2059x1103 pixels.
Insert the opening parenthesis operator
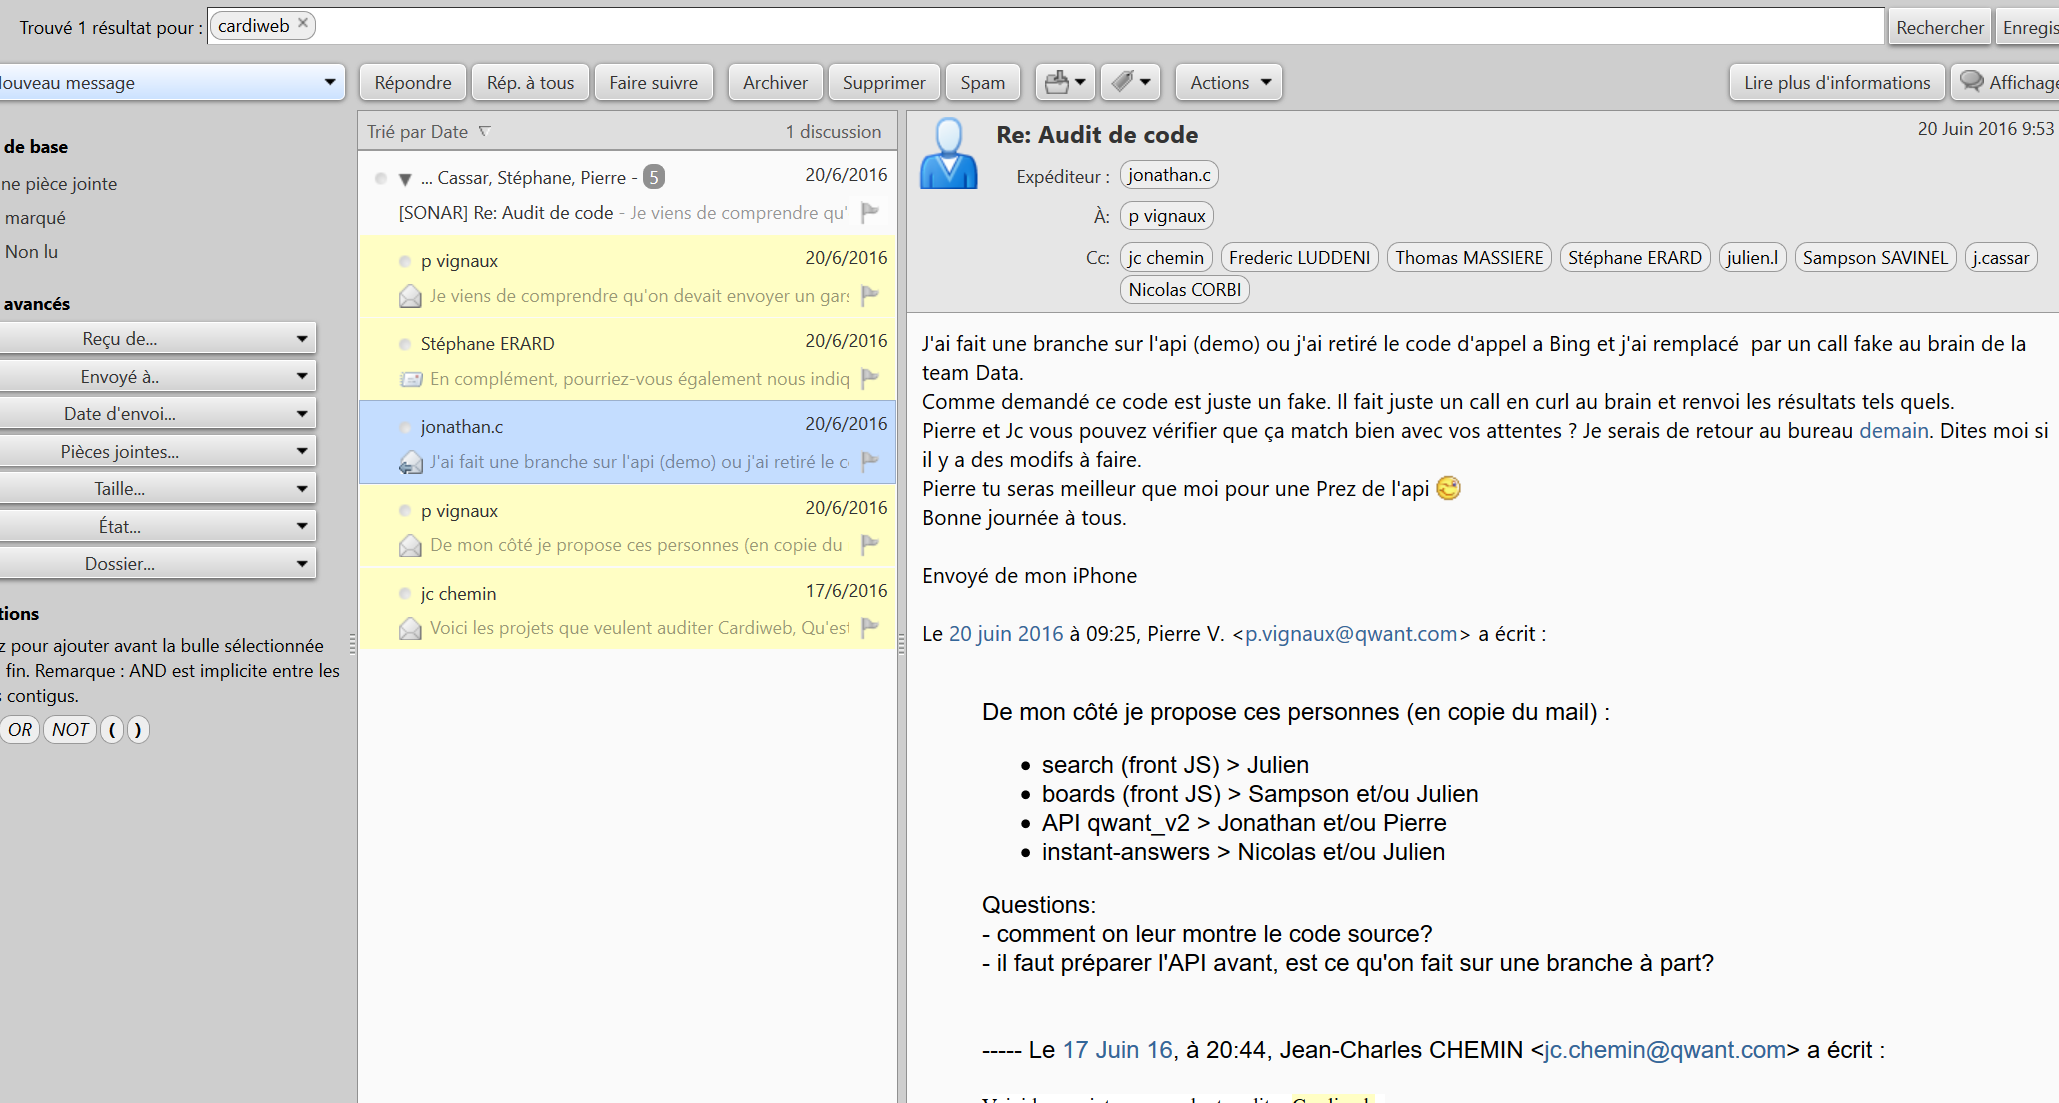[x=112, y=729]
